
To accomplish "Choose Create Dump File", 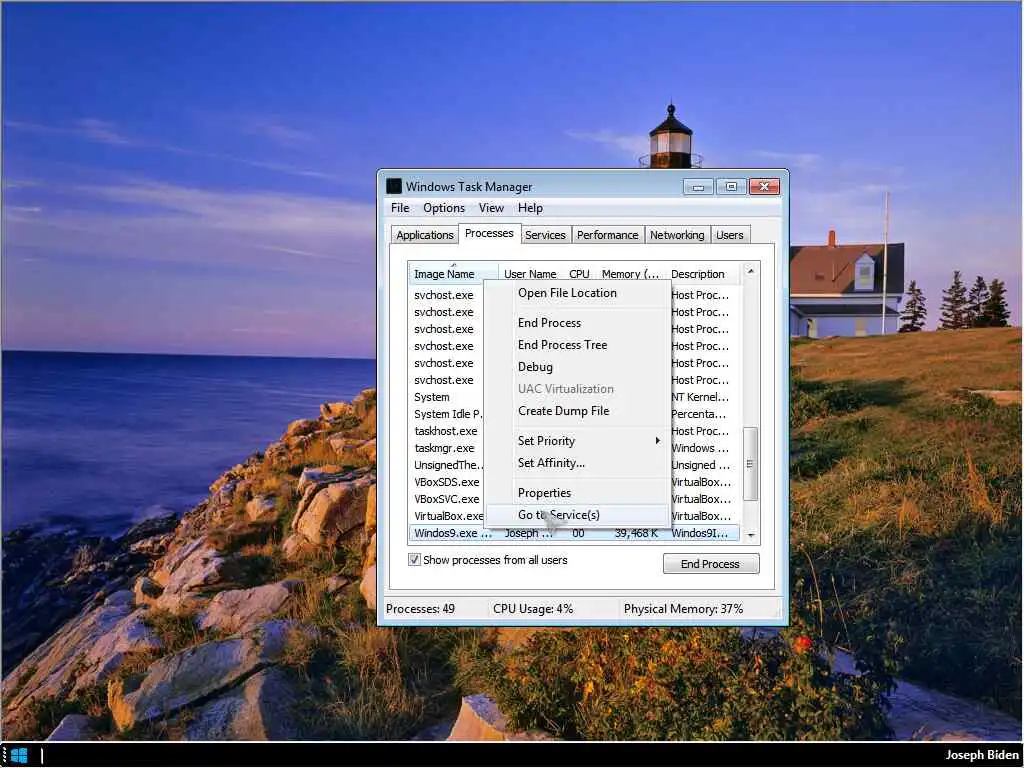I will coord(578,411).
